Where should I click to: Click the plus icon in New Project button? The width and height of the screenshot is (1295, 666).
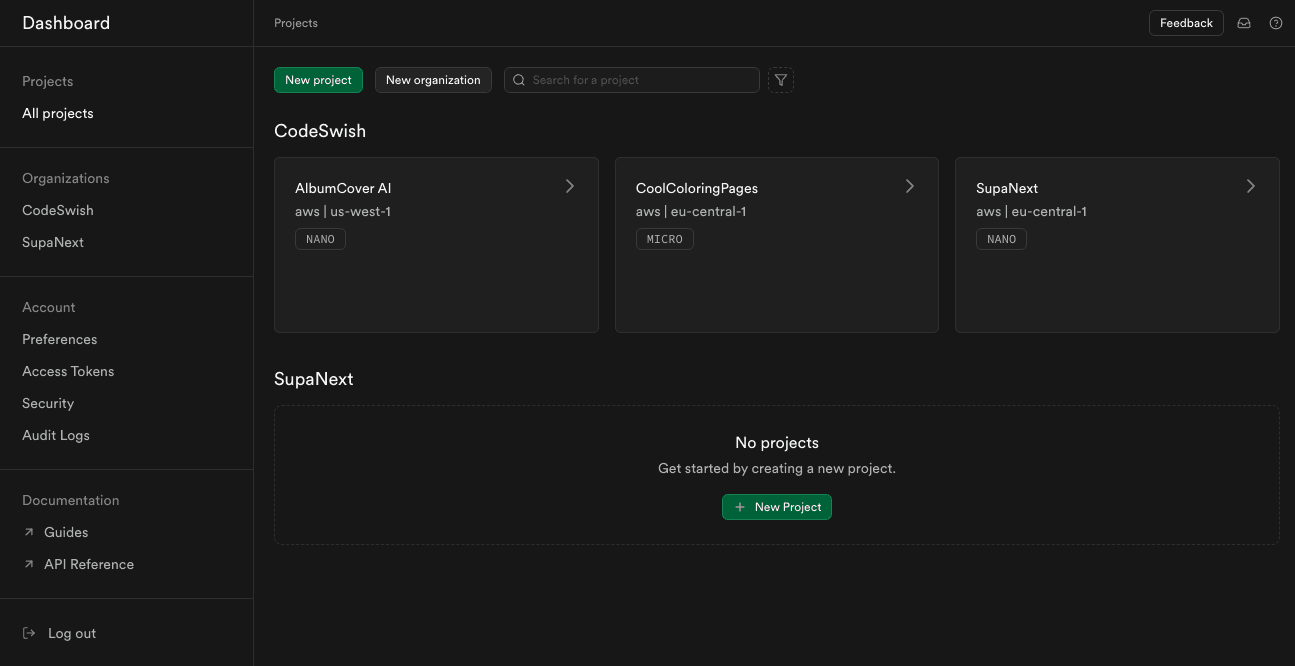pos(740,507)
